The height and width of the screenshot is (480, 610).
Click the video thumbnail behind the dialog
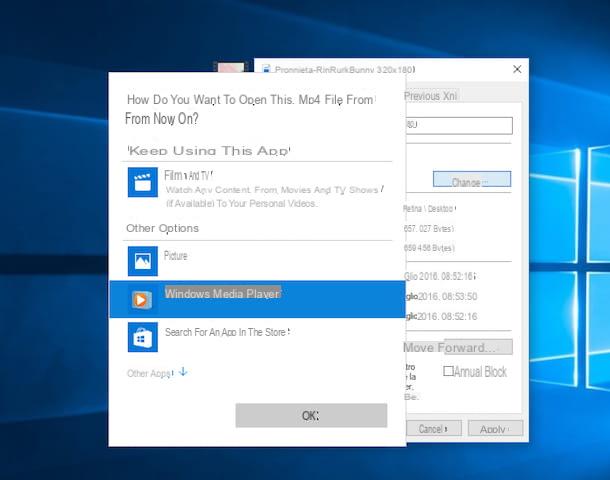point(231,67)
